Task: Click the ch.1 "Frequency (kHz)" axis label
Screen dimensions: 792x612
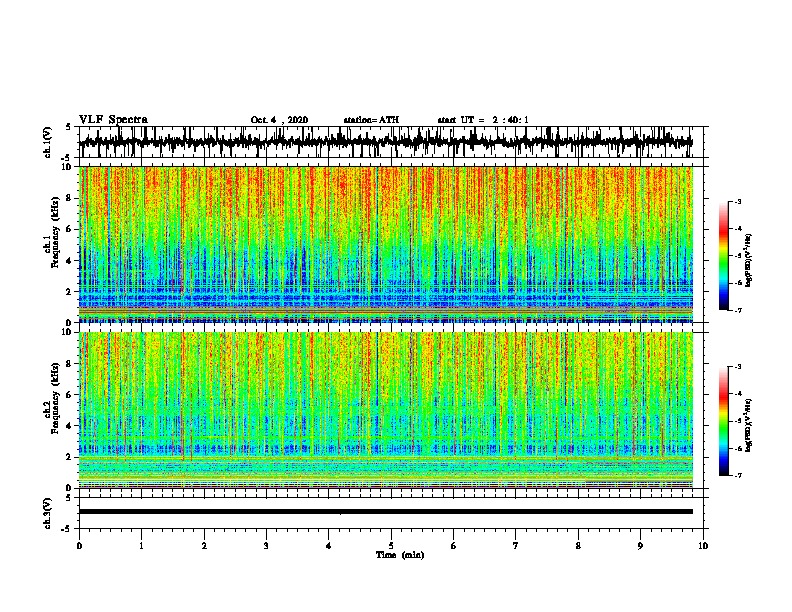Action: pyautogui.click(x=55, y=233)
